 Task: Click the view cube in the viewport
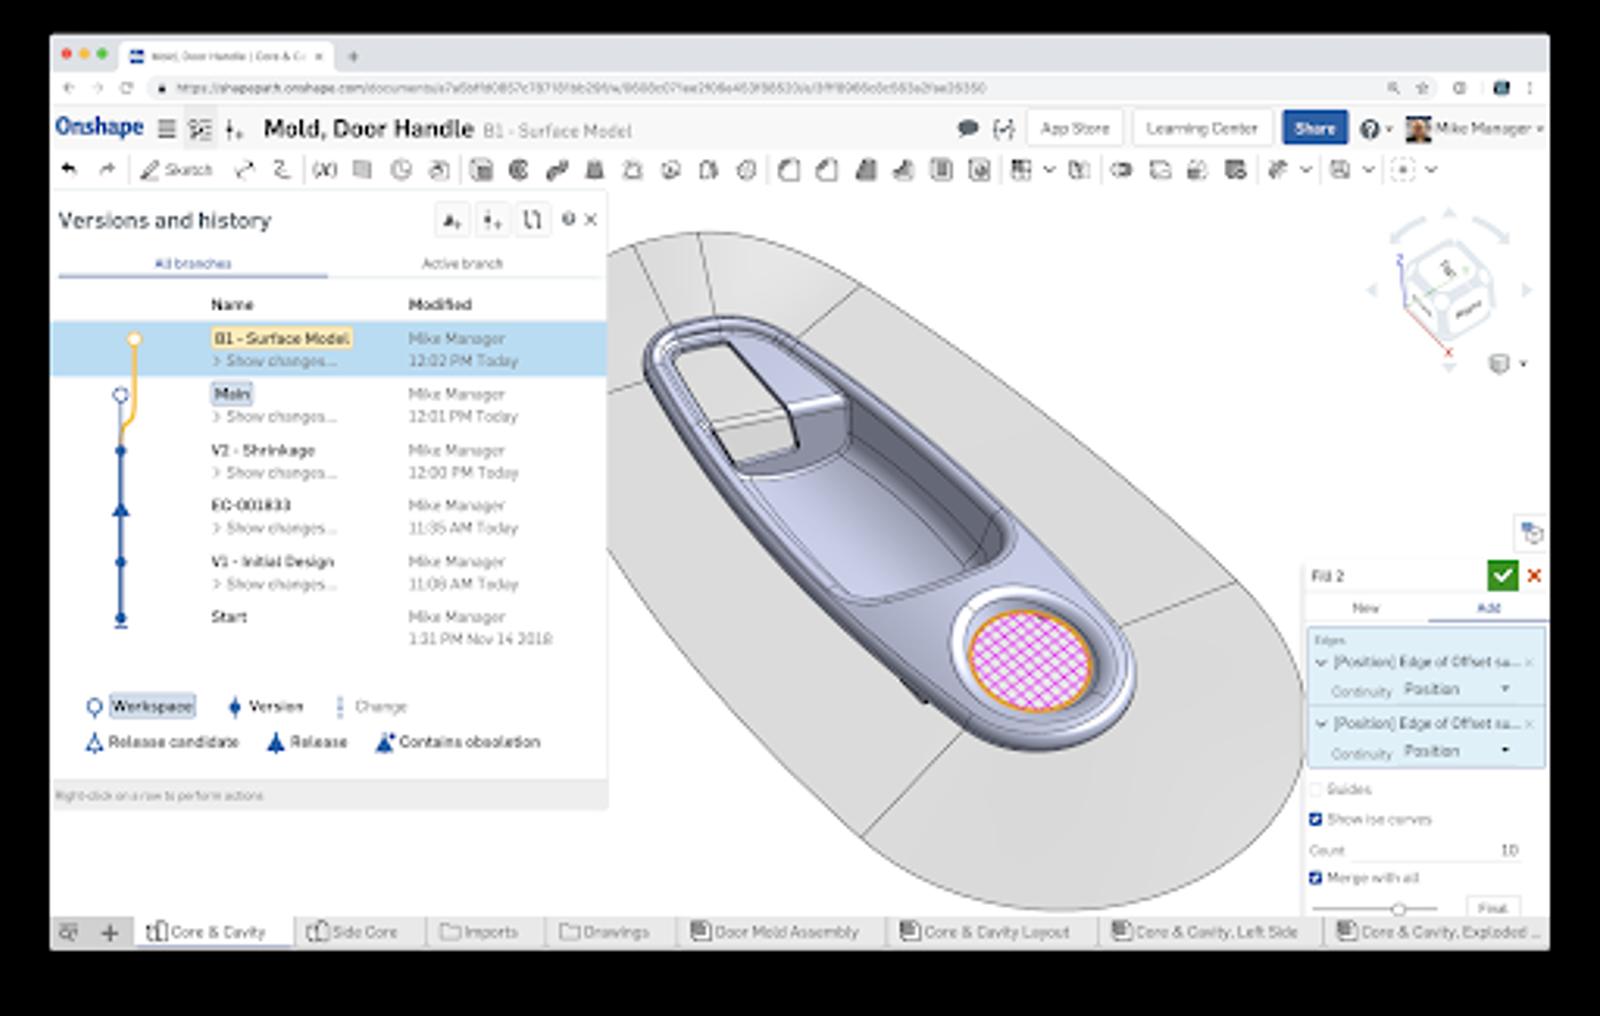[1448, 285]
